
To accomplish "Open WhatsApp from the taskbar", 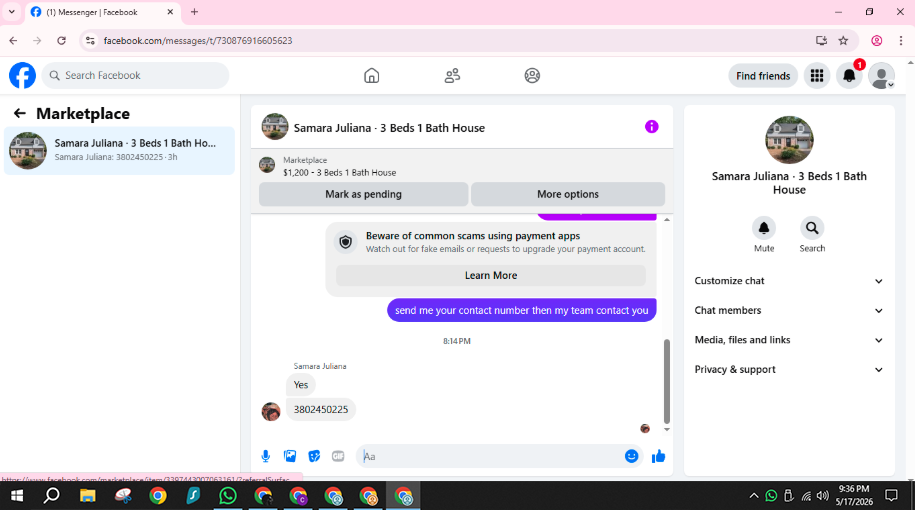I will click(x=228, y=496).
